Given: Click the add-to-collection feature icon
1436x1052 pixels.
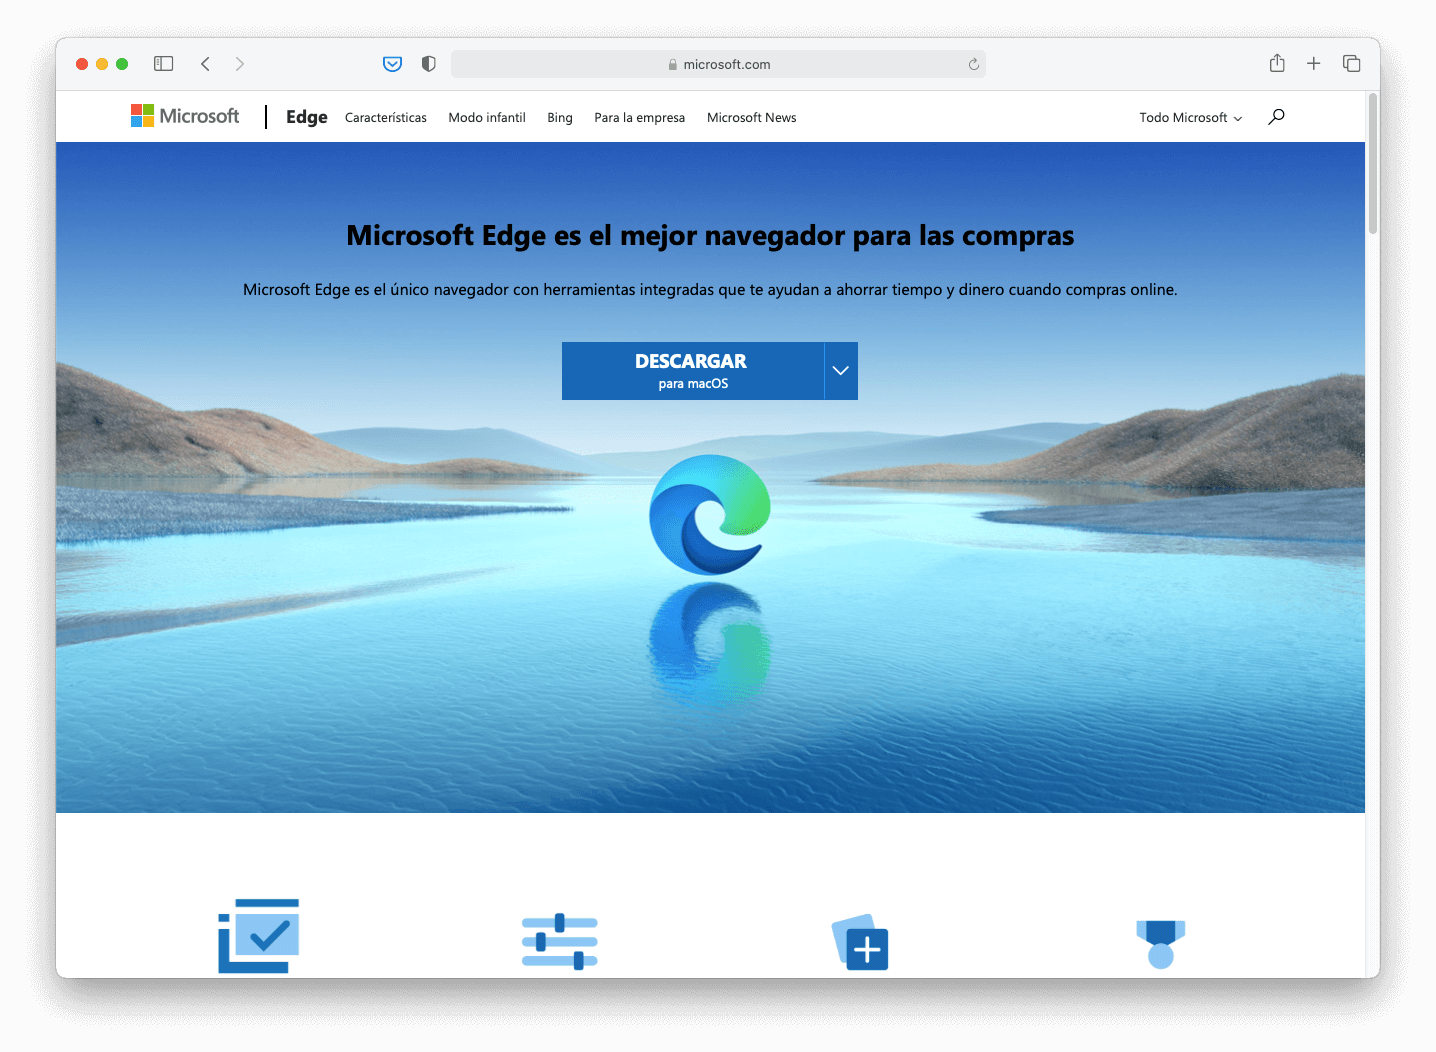Looking at the screenshot, I should 859,941.
